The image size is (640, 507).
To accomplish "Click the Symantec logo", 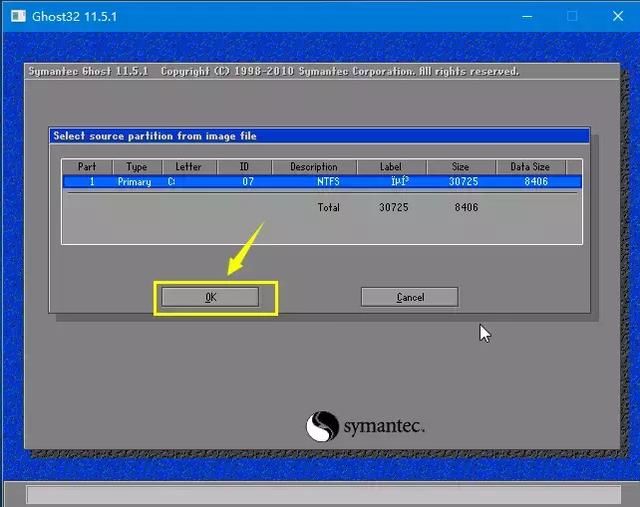I will [x=366, y=426].
